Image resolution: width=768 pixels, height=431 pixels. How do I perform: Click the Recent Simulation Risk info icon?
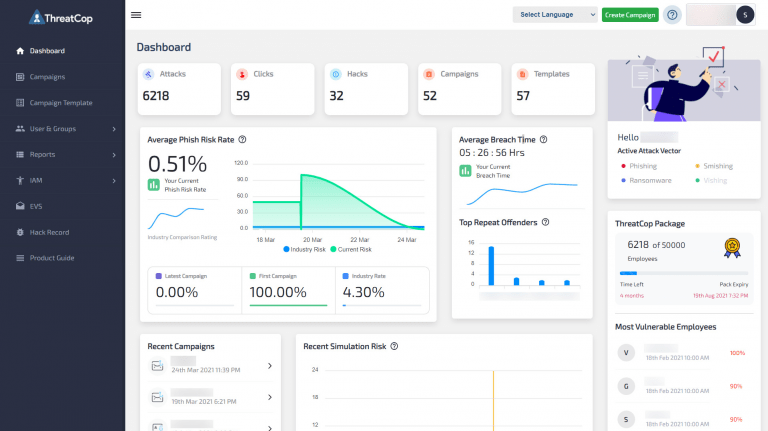coord(394,346)
